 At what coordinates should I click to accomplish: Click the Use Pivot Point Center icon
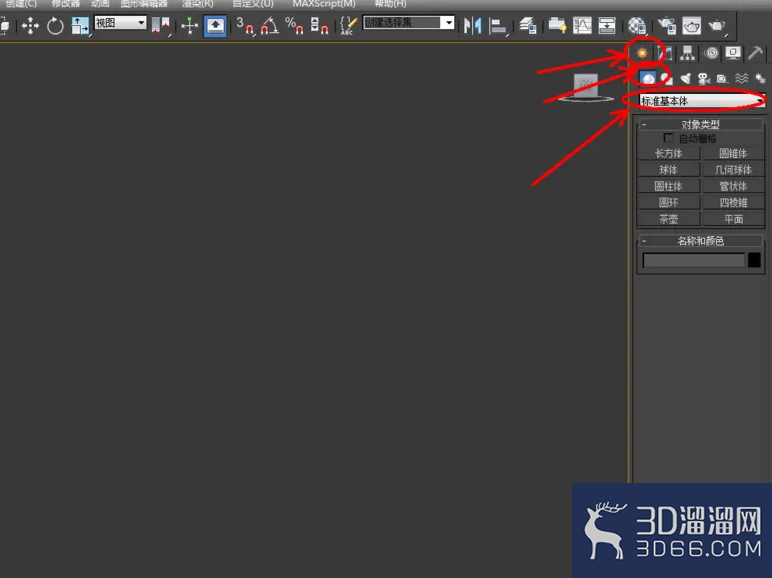(161, 26)
